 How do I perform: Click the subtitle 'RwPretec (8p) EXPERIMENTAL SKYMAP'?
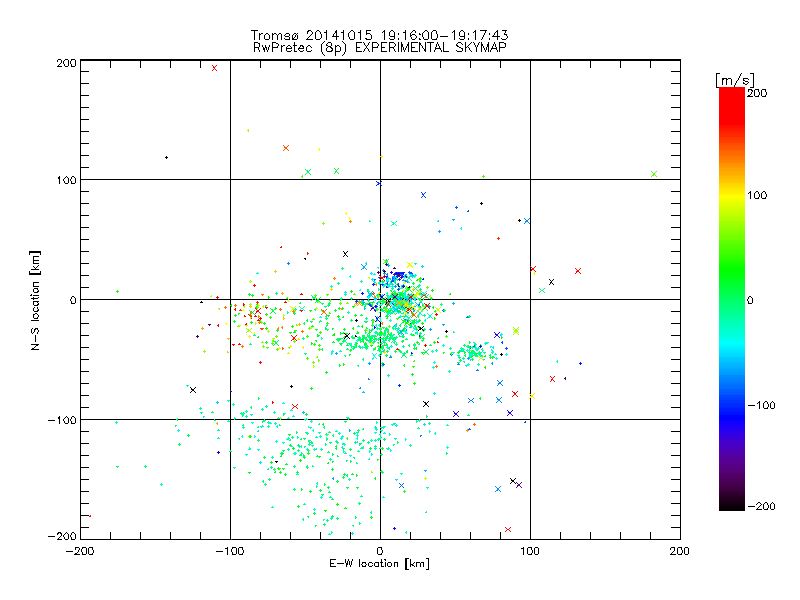380,48
